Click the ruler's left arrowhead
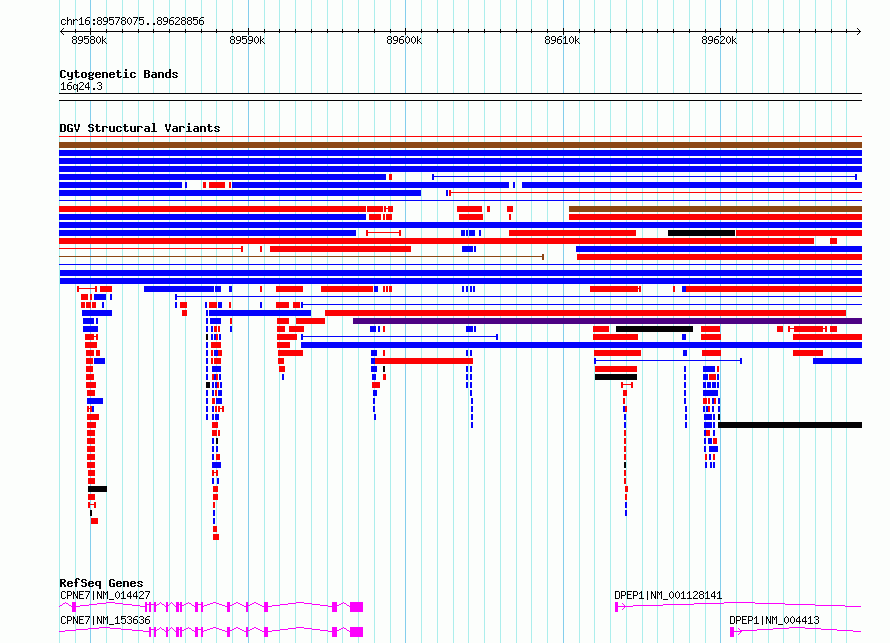This screenshot has width=890, height=643. (62, 32)
